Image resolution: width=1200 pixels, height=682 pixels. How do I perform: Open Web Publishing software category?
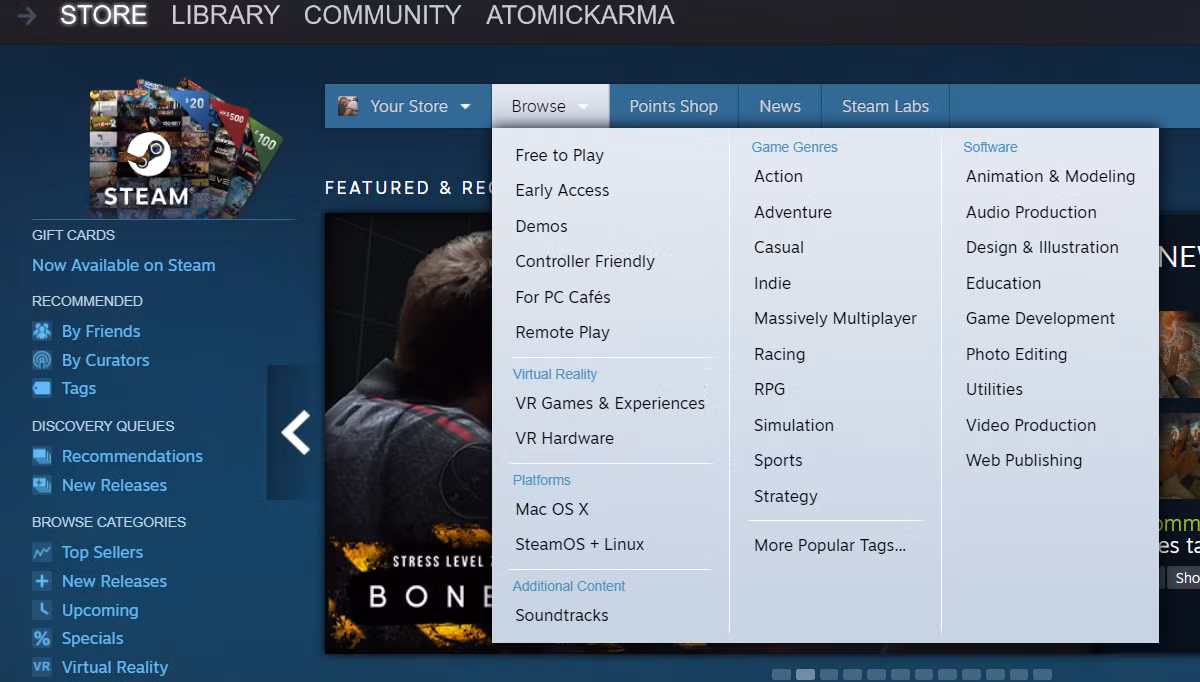tap(1024, 460)
